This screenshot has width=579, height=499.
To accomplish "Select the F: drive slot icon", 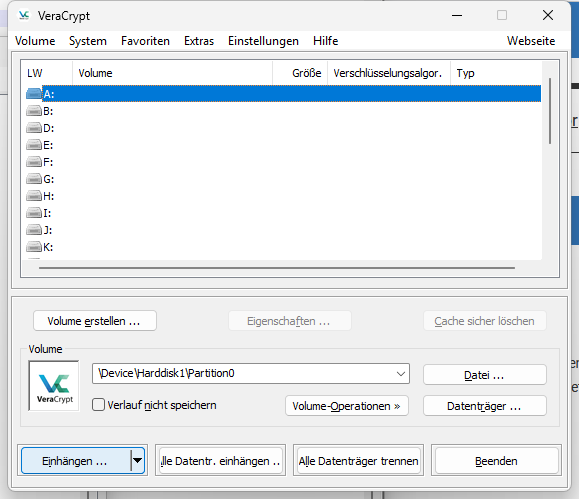I will (x=34, y=162).
